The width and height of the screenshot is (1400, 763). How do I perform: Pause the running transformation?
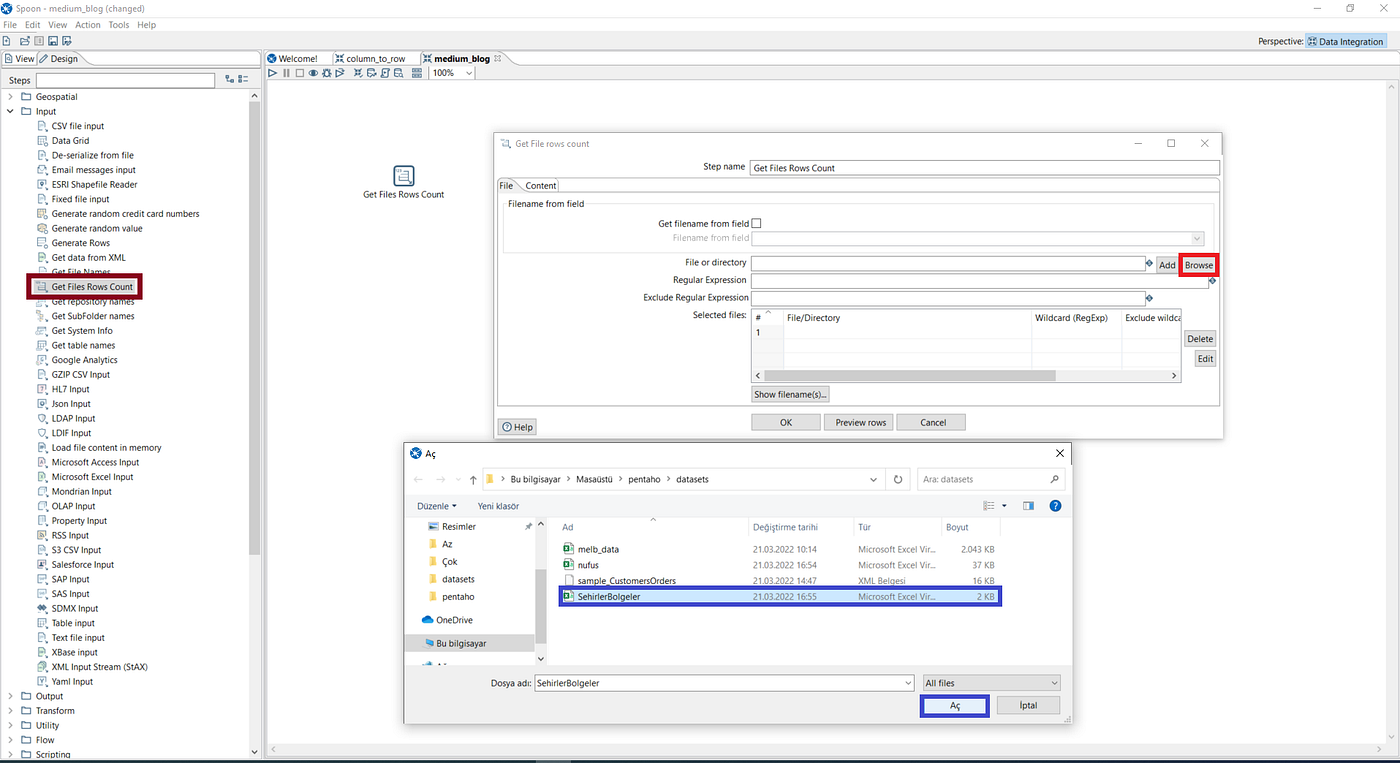click(x=286, y=72)
